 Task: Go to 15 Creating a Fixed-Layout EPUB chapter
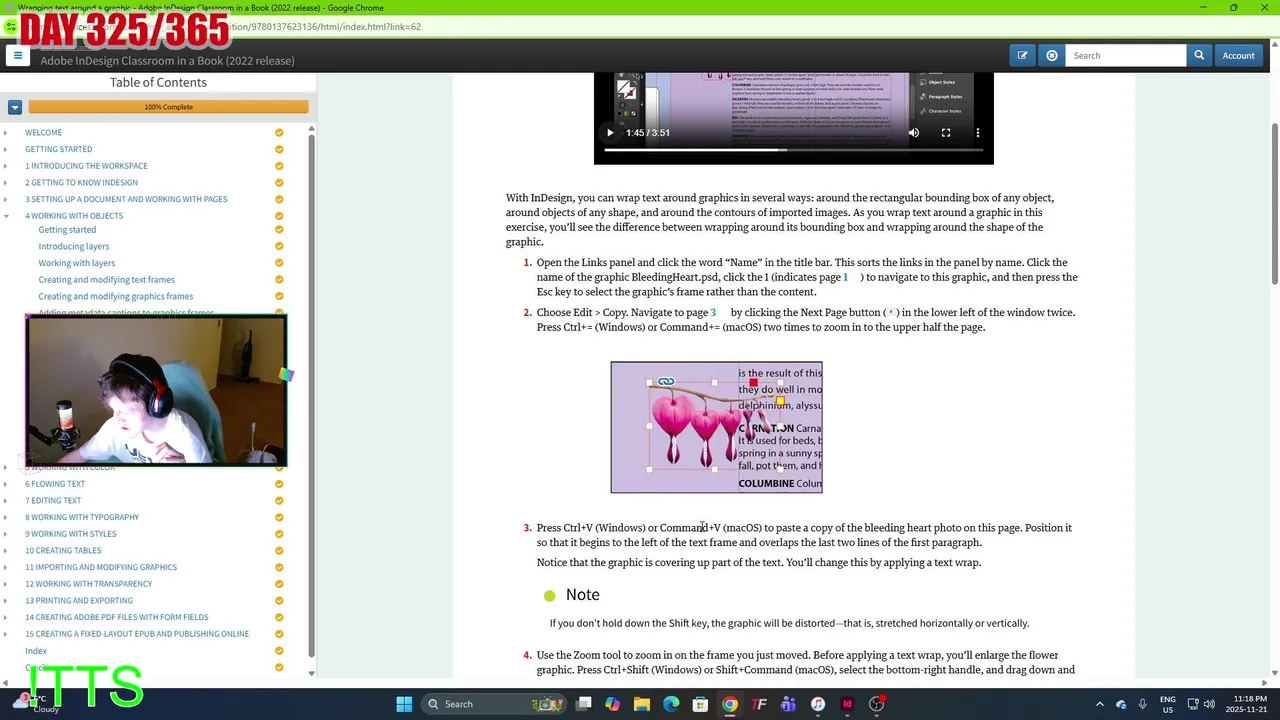tap(137, 634)
